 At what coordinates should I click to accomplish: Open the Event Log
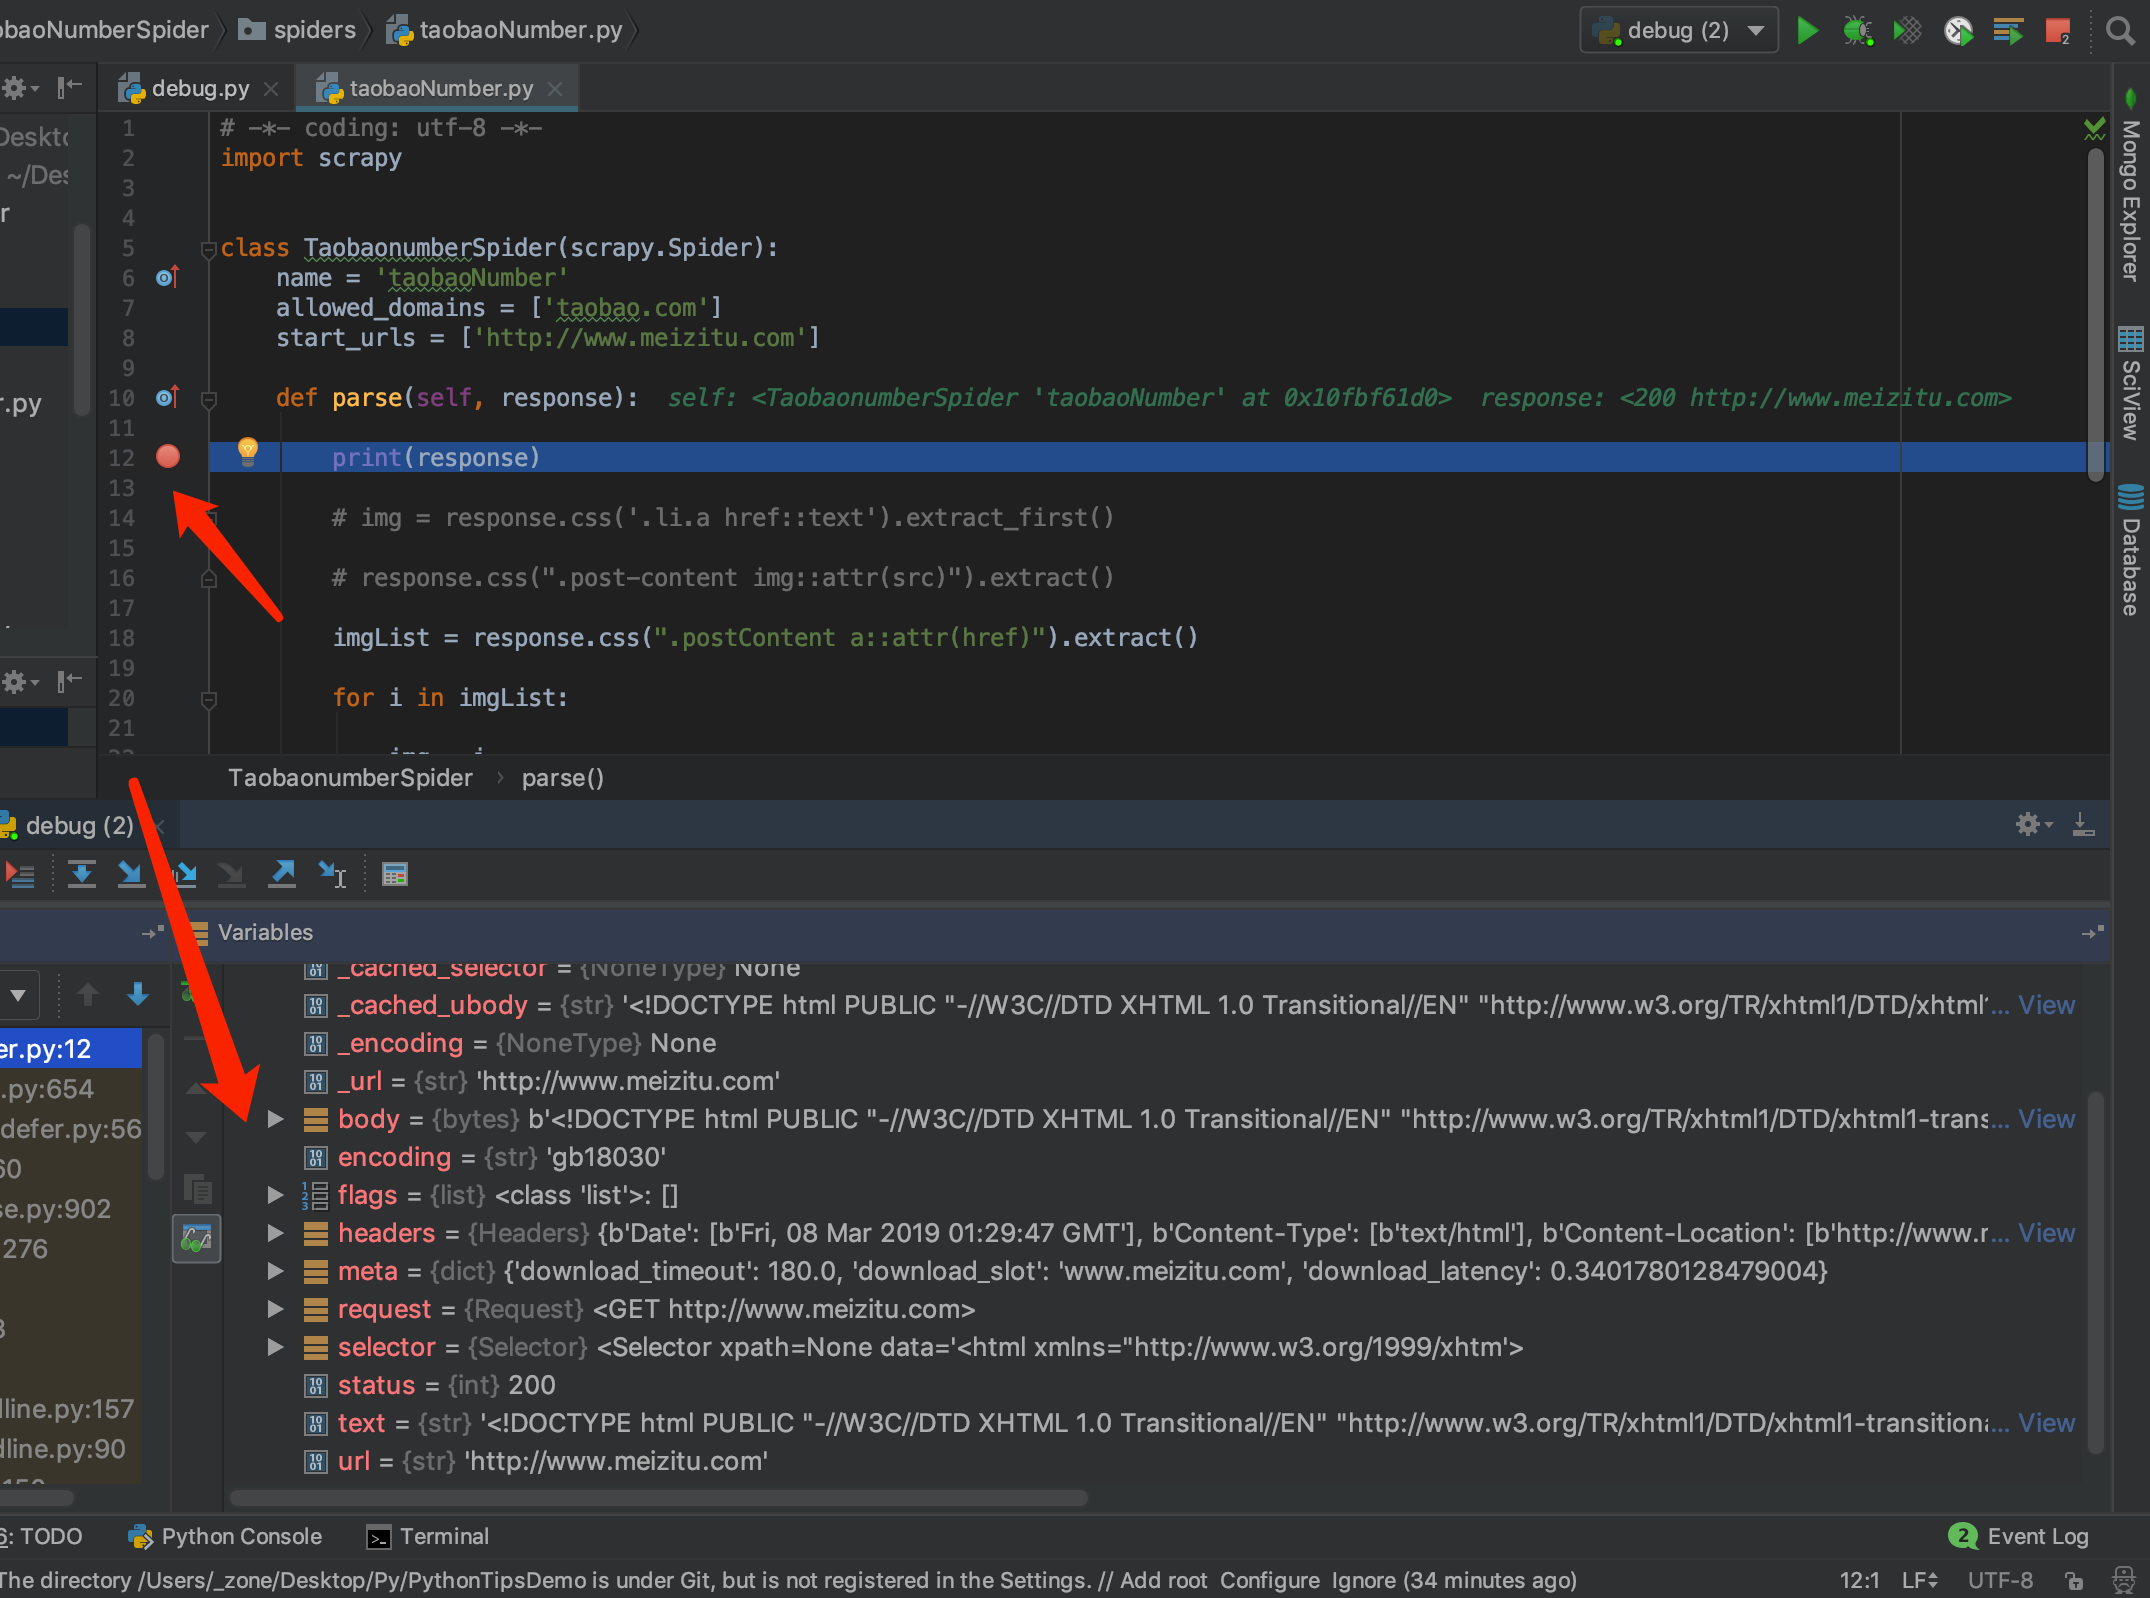coord(2020,1536)
